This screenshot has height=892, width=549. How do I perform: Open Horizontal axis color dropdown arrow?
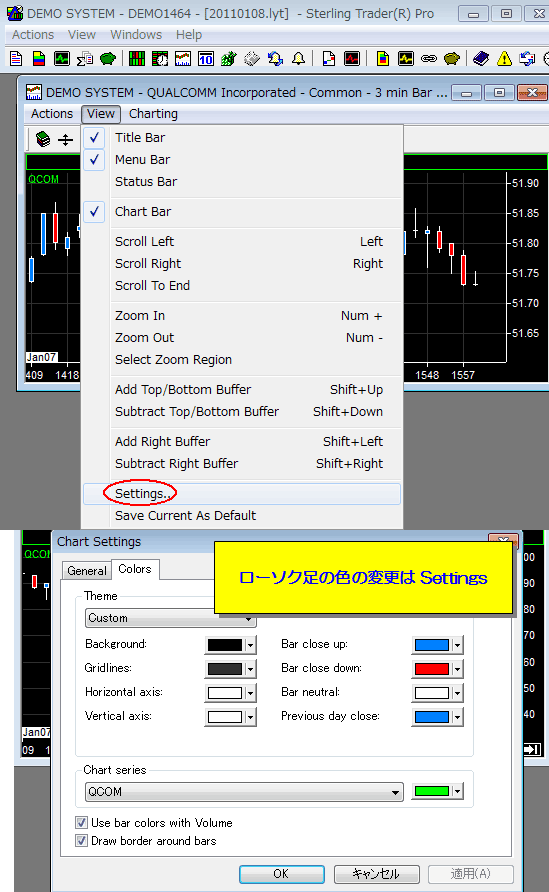tap(250, 693)
